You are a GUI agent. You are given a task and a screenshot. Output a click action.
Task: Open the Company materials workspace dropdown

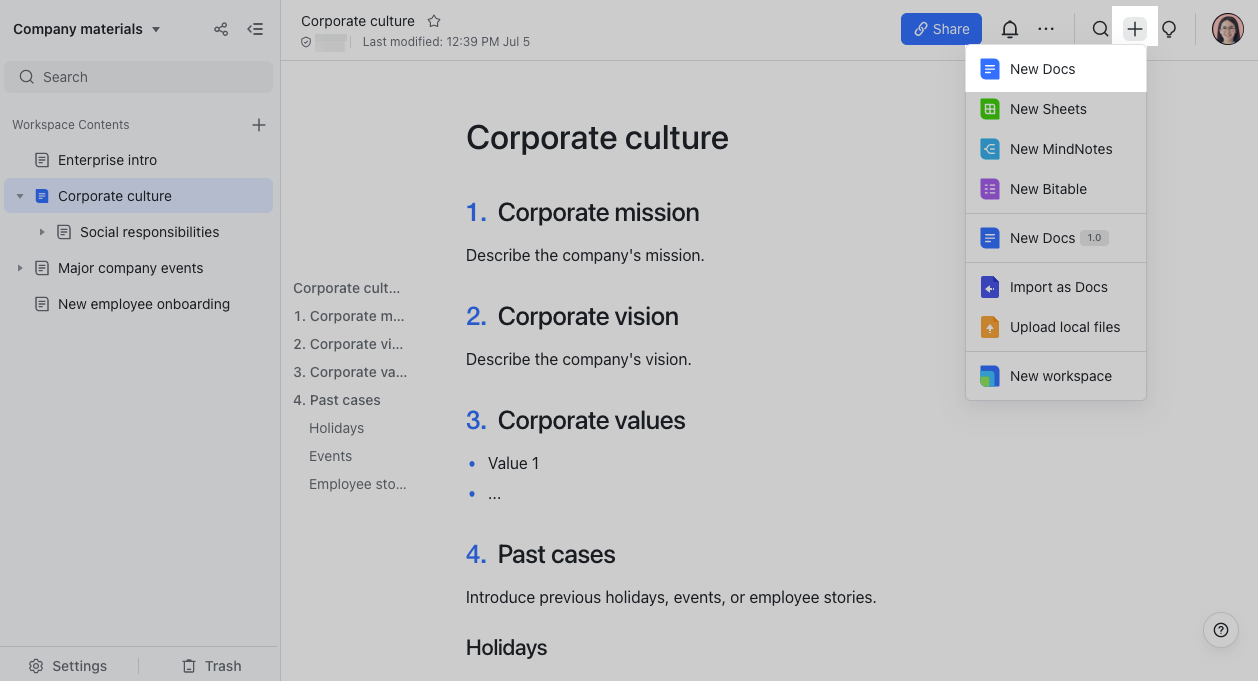pos(156,30)
